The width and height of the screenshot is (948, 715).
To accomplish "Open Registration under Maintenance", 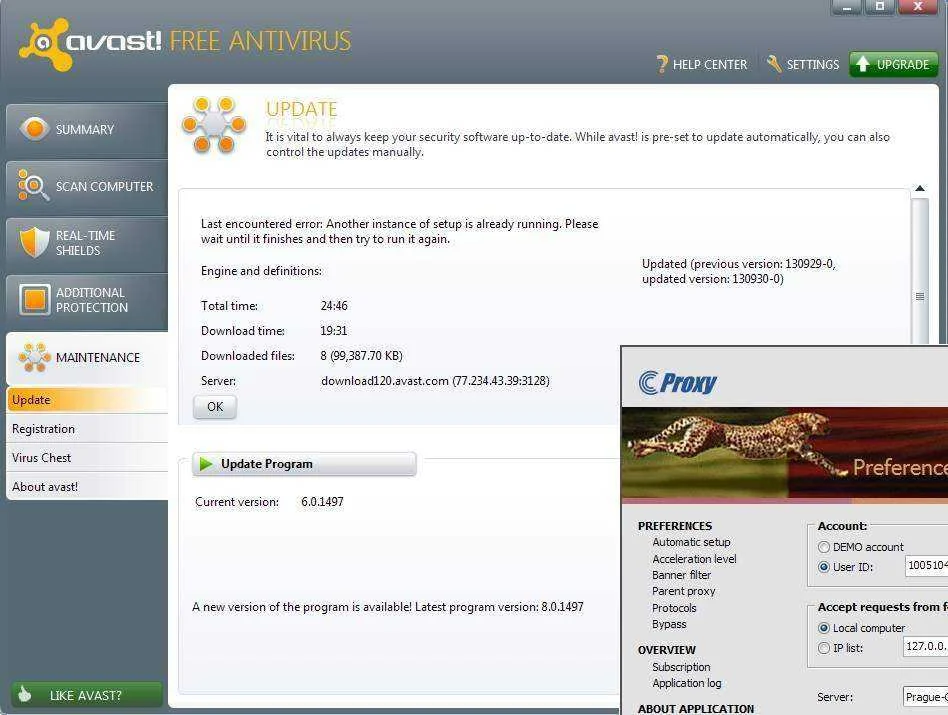I will (86, 429).
